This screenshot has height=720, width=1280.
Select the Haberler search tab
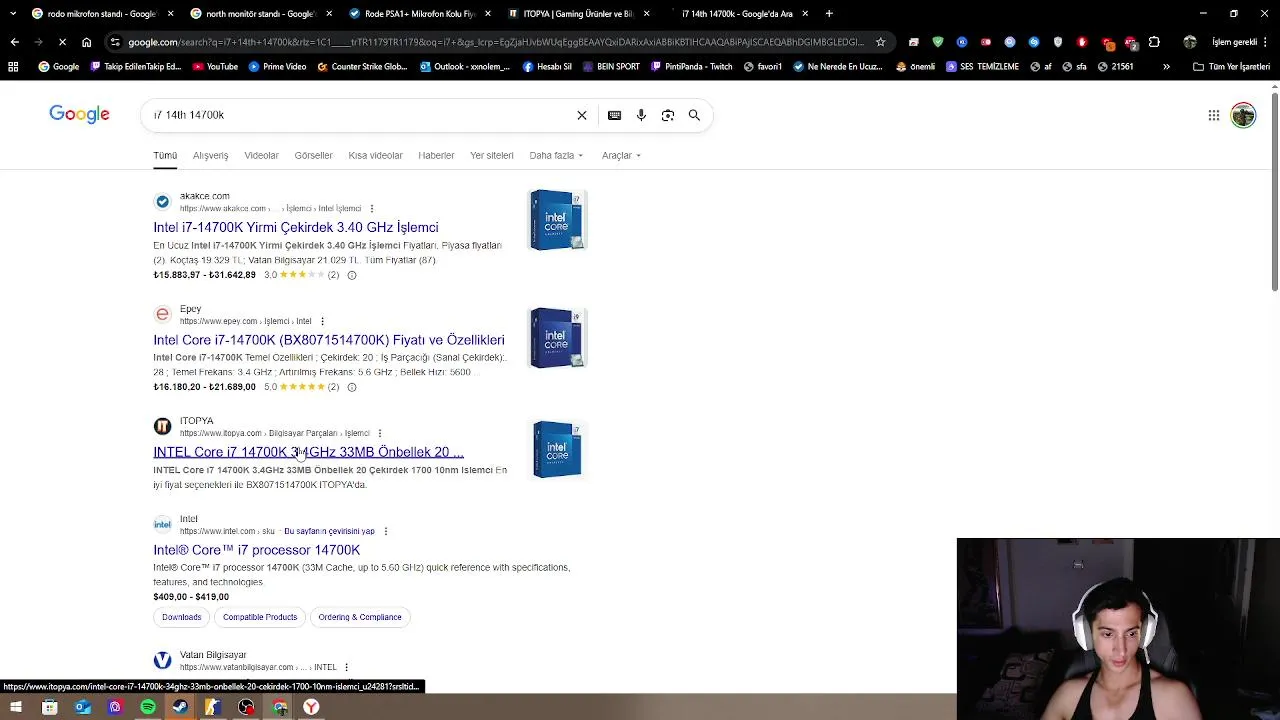(436, 155)
